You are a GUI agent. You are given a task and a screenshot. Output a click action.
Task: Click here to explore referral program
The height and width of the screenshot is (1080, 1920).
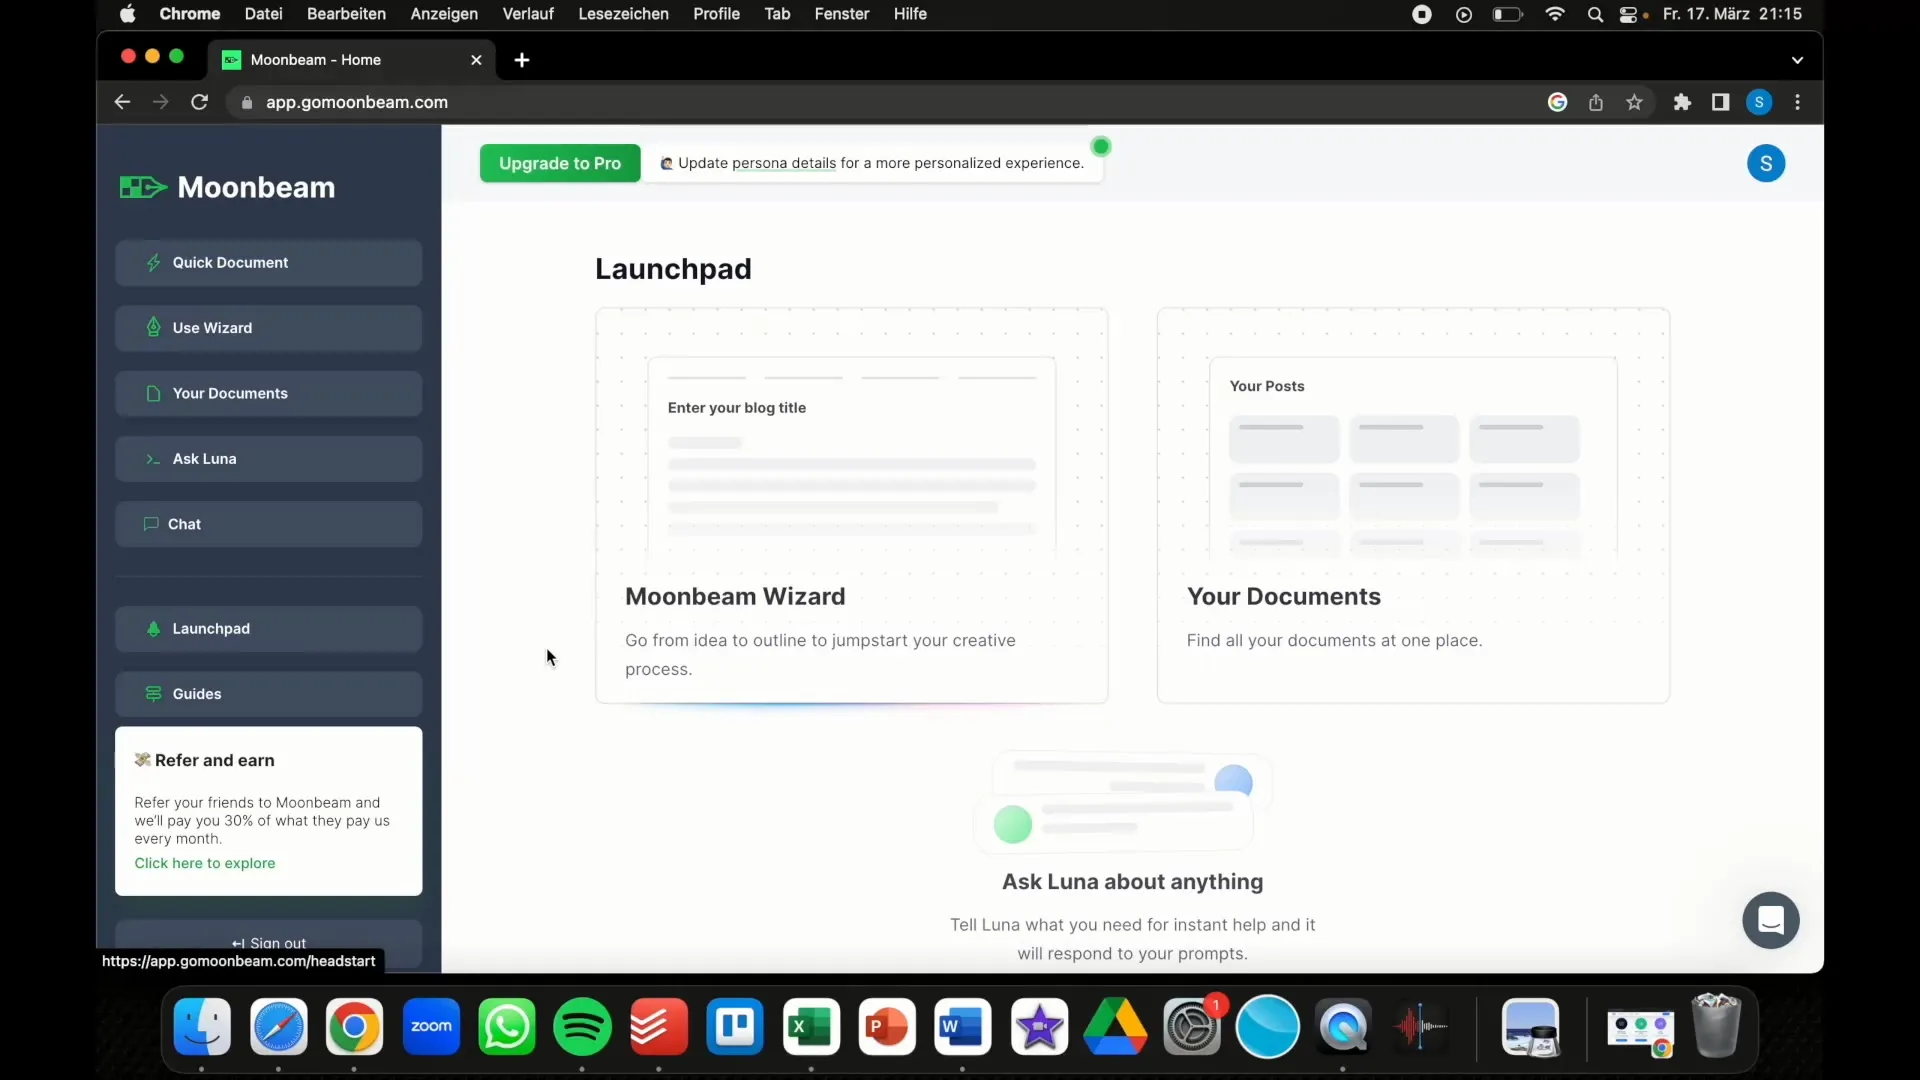(204, 862)
